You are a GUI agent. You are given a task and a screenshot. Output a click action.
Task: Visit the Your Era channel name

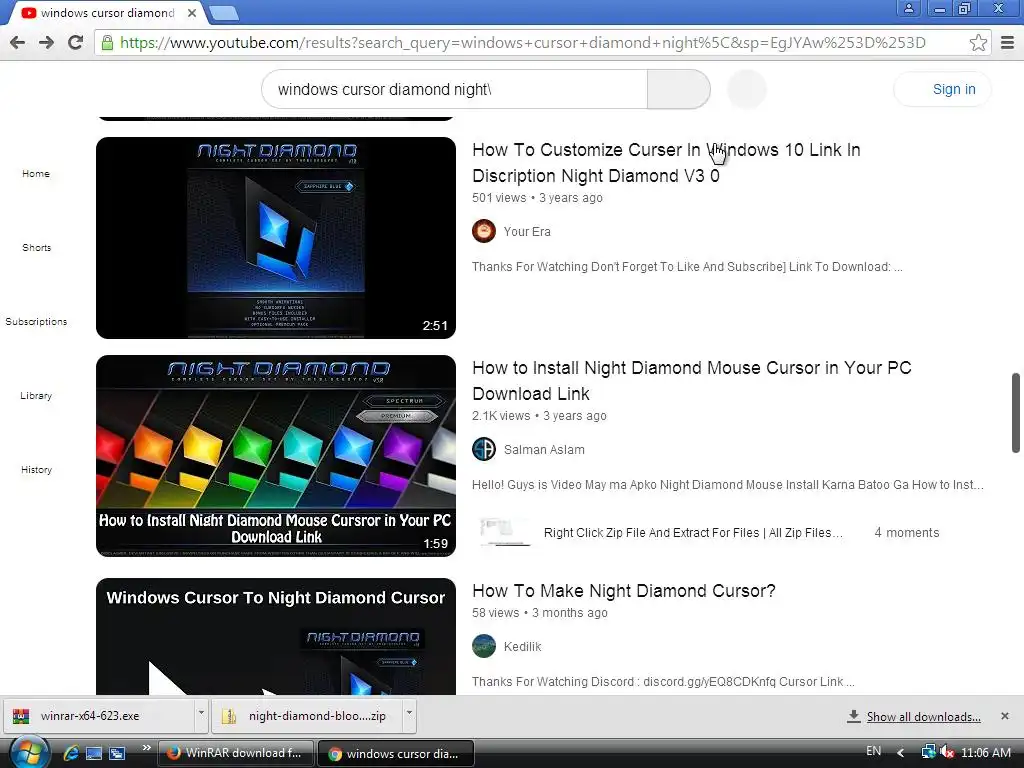pos(527,232)
